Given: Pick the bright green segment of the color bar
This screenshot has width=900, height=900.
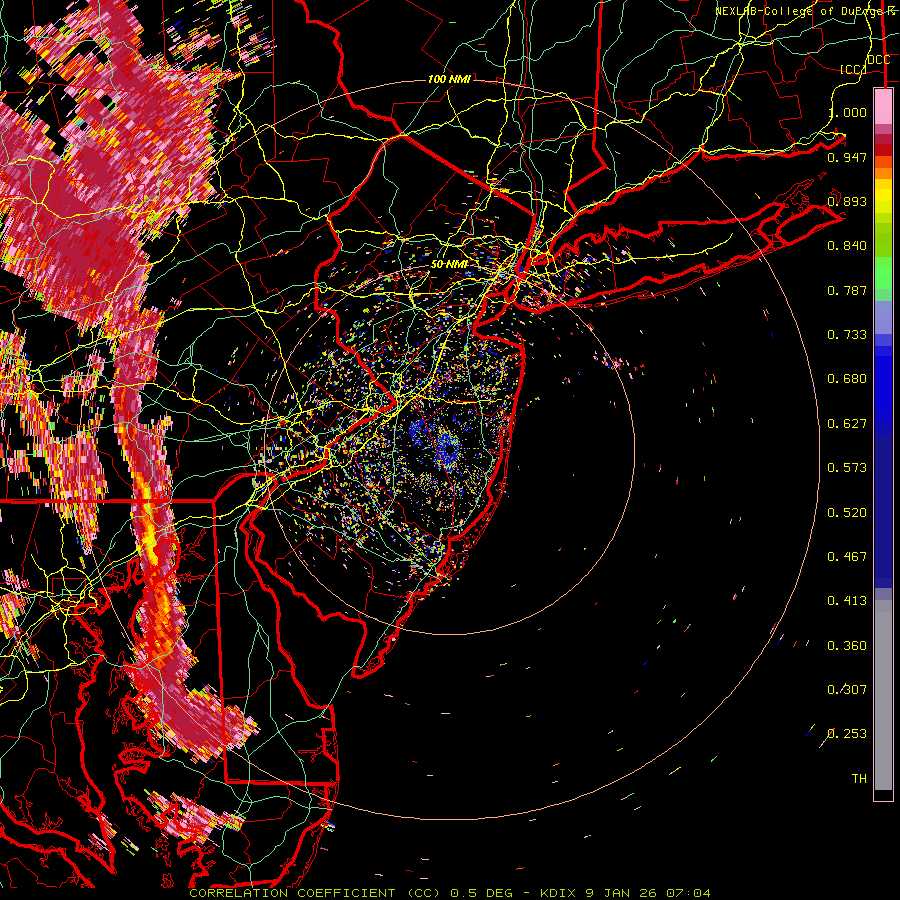Looking at the screenshot, I should (x=883, y=273).
